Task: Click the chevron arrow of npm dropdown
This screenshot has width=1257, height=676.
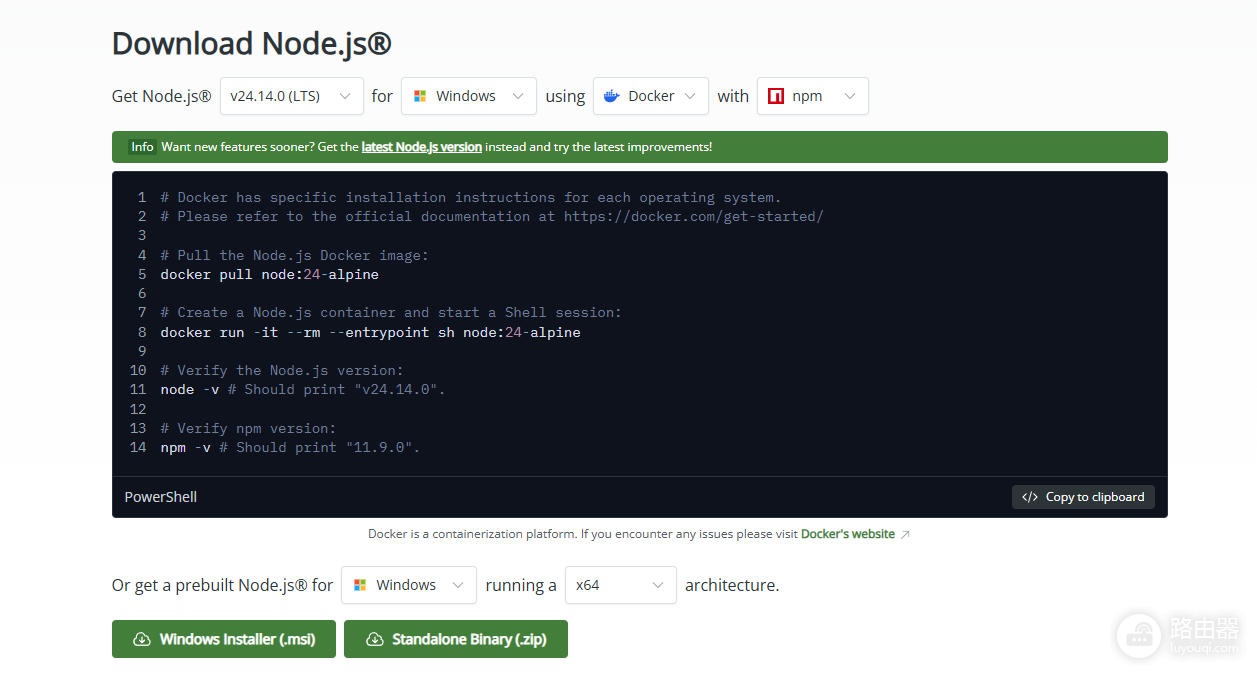Action: tap(850, 96)
